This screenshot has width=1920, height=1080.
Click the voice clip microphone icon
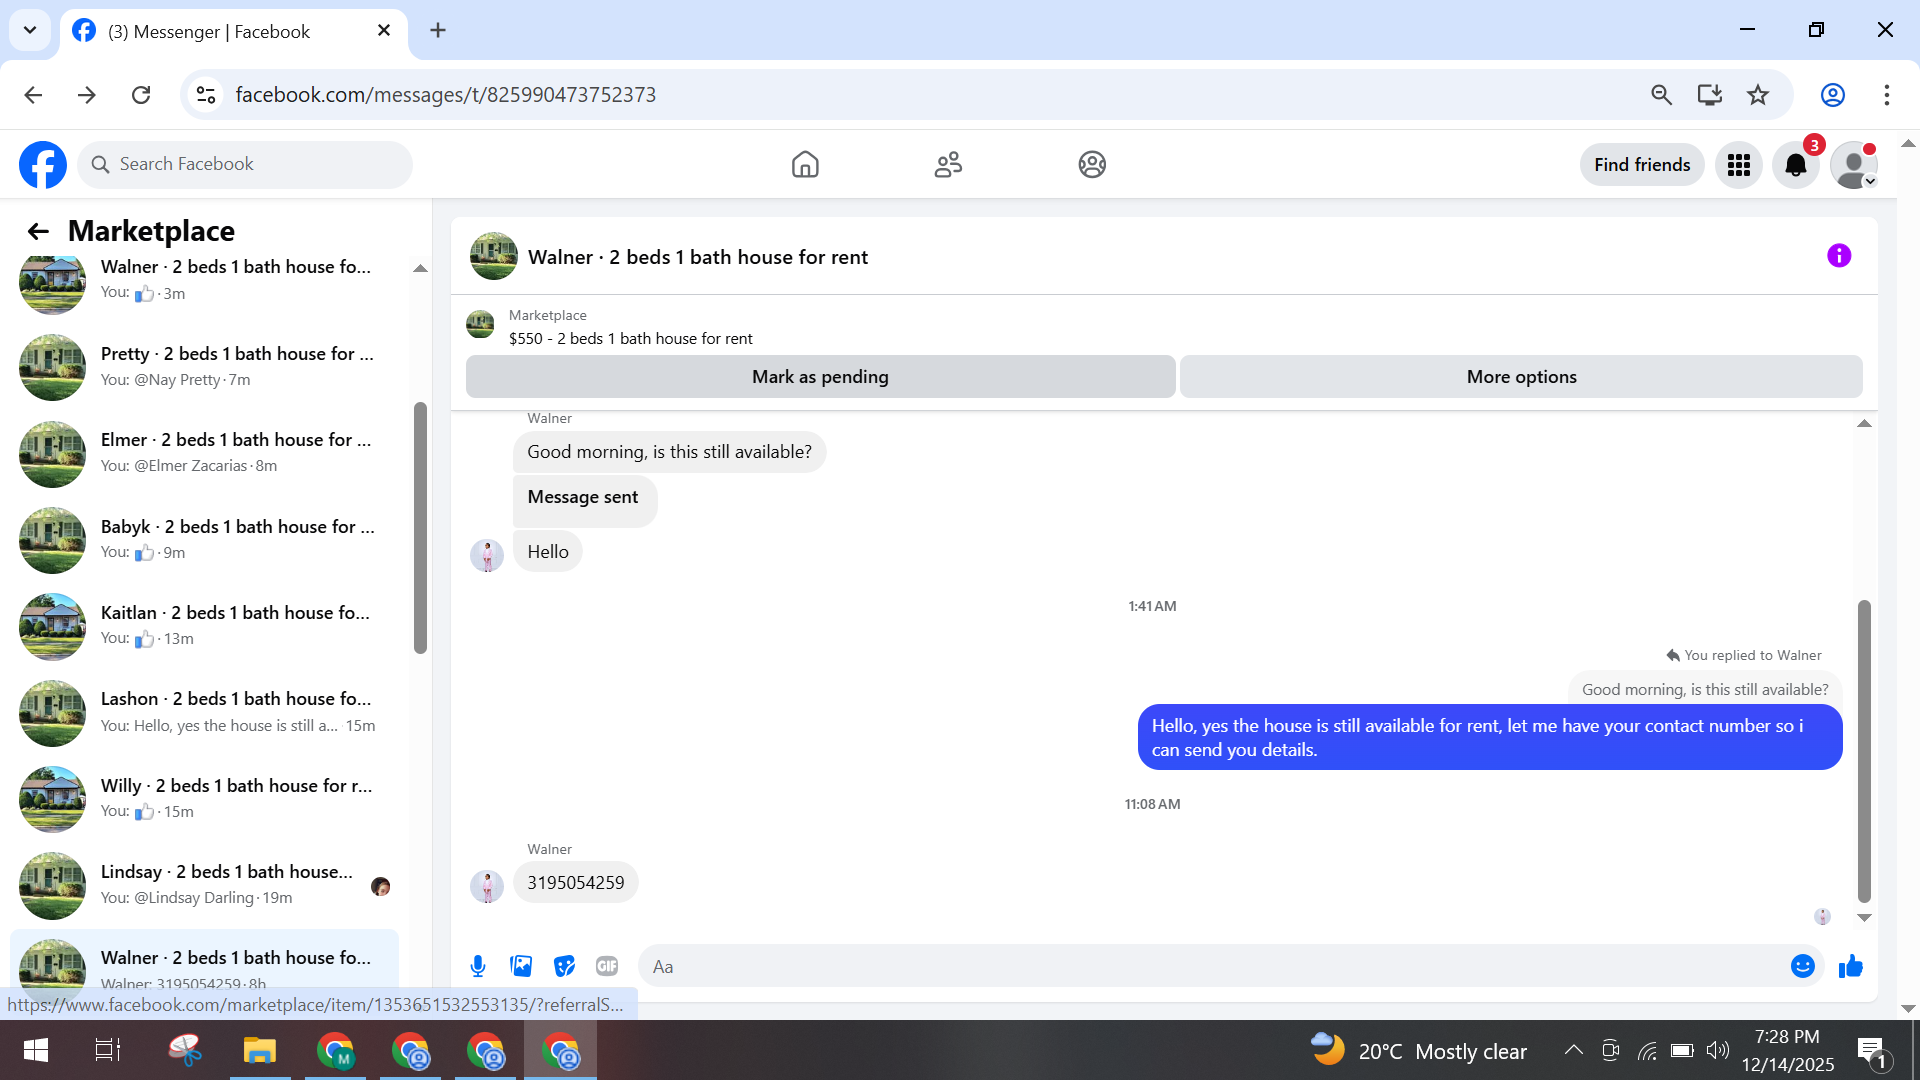click(478, 966)
